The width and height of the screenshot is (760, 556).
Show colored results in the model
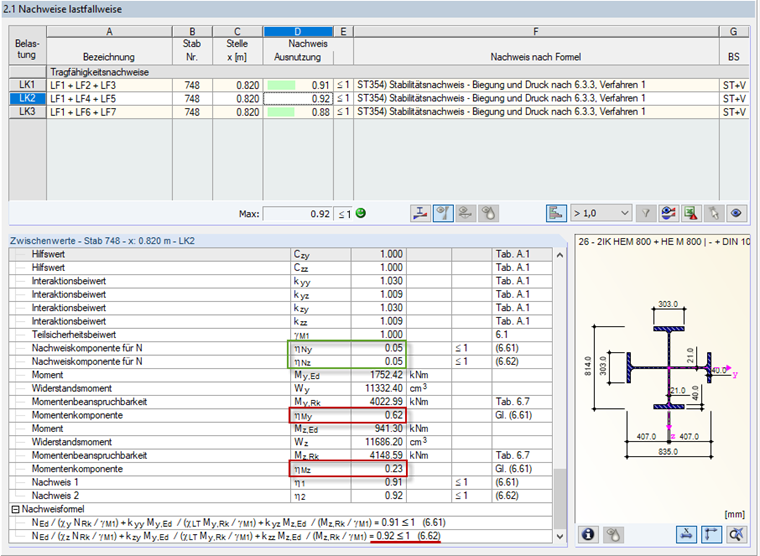tap(668, 213)
